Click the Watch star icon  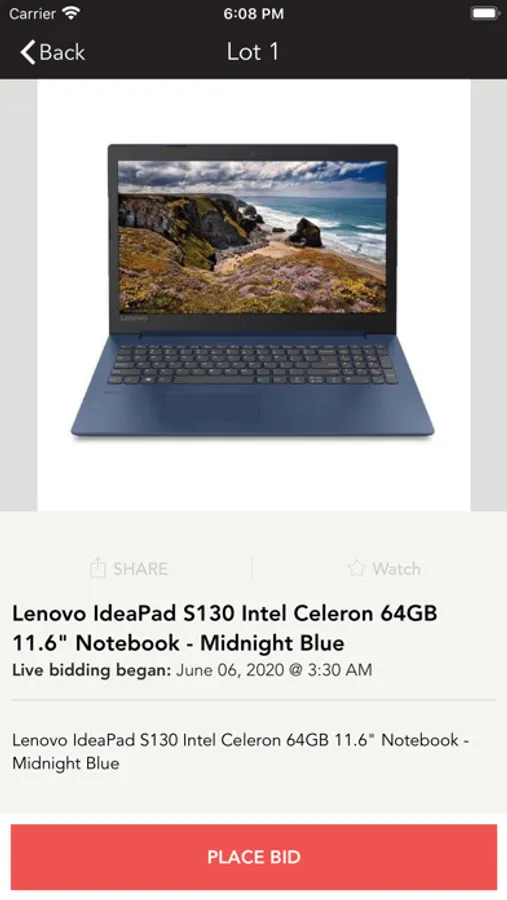coord(357,568)
